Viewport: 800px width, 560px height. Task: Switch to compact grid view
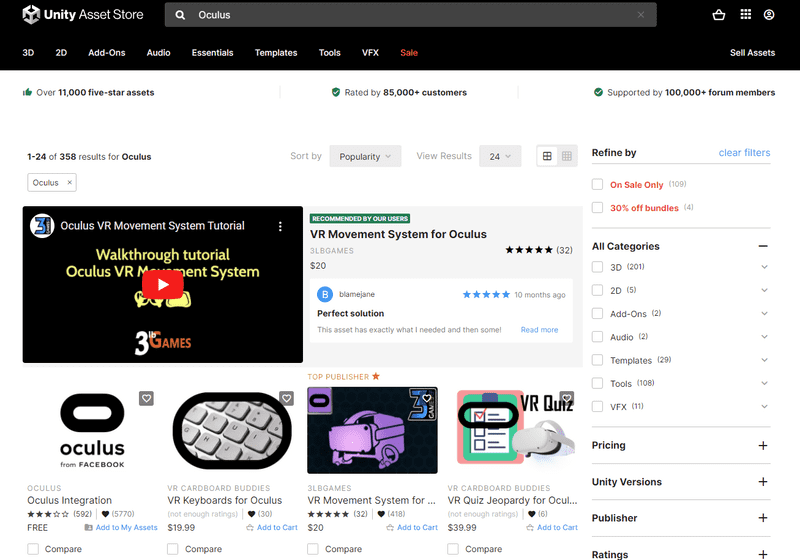[566, 156]
